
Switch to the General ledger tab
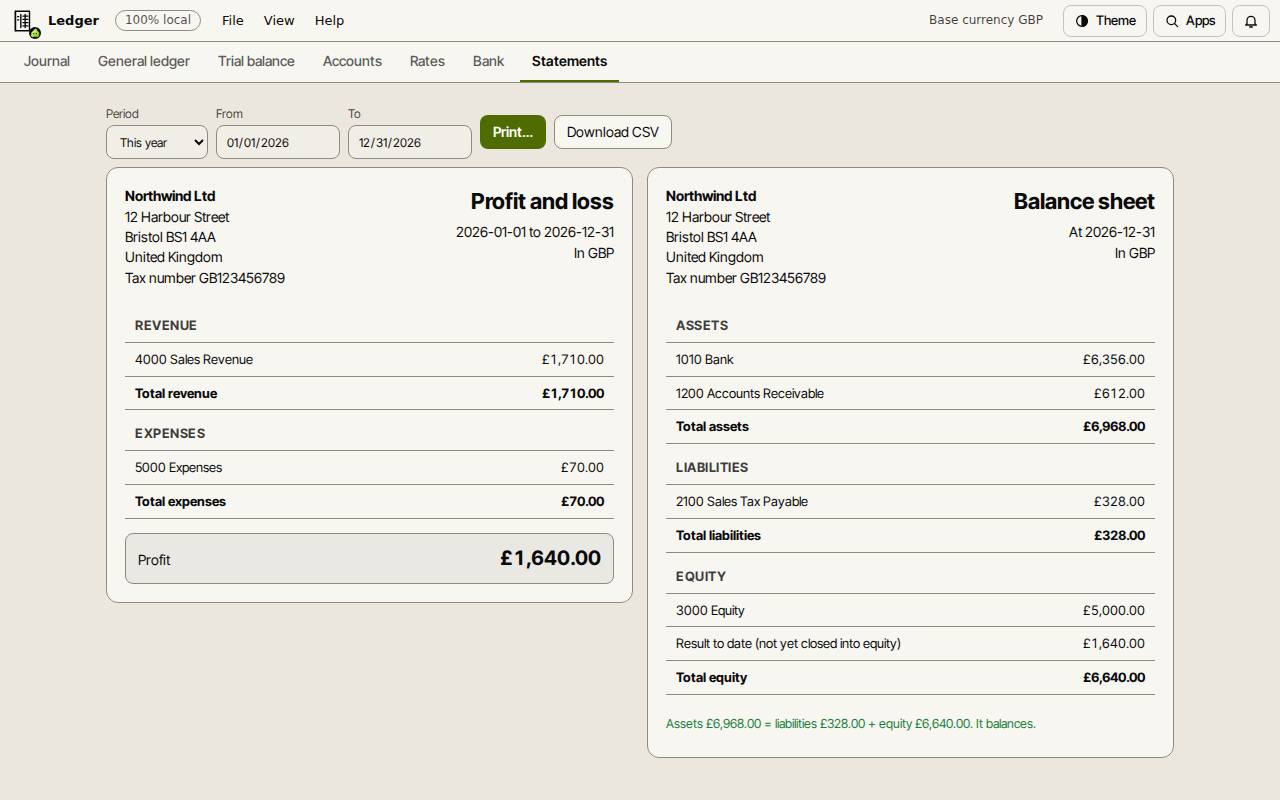(144, 61)
